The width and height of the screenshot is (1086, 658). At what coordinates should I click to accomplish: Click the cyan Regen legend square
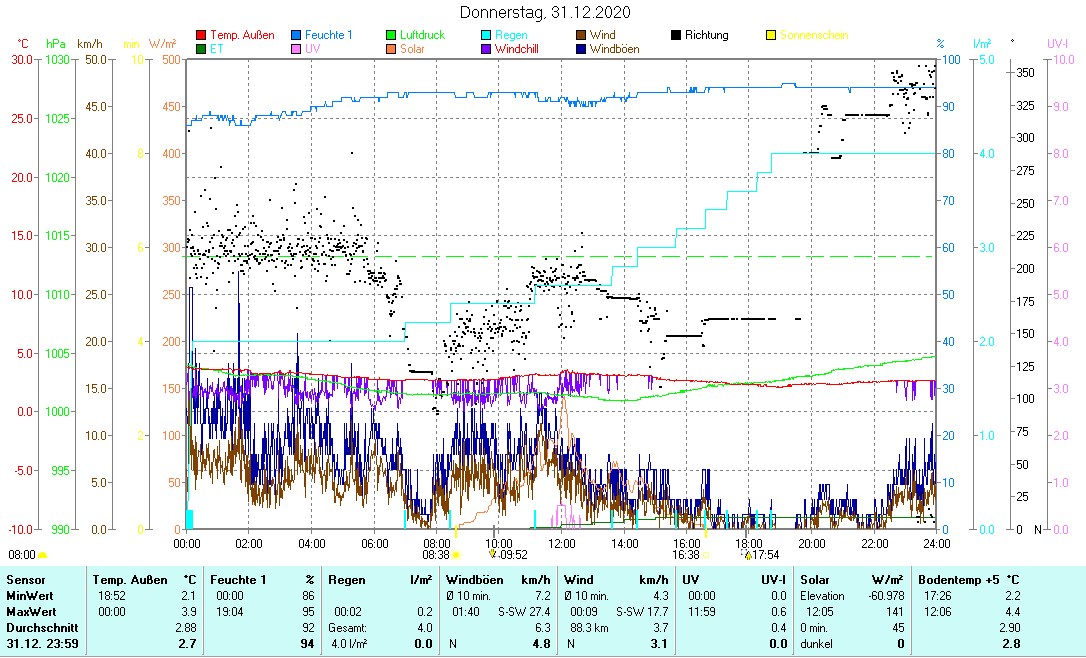[x=486, y=35]
